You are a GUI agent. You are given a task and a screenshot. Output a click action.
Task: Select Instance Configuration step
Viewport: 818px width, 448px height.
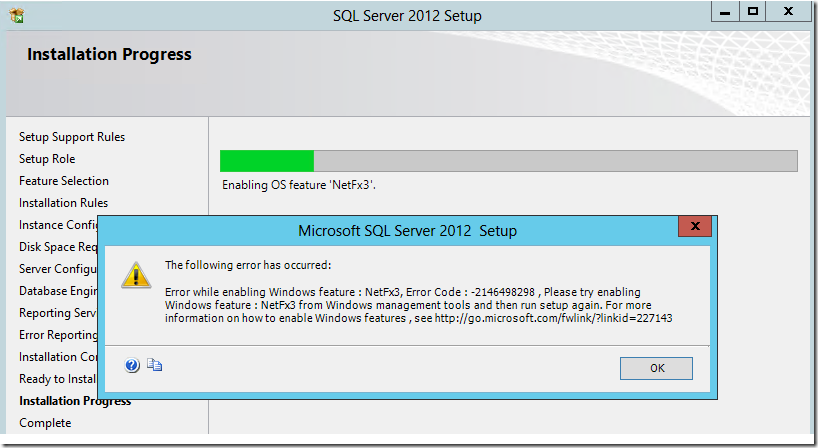[x=58, y=225]
